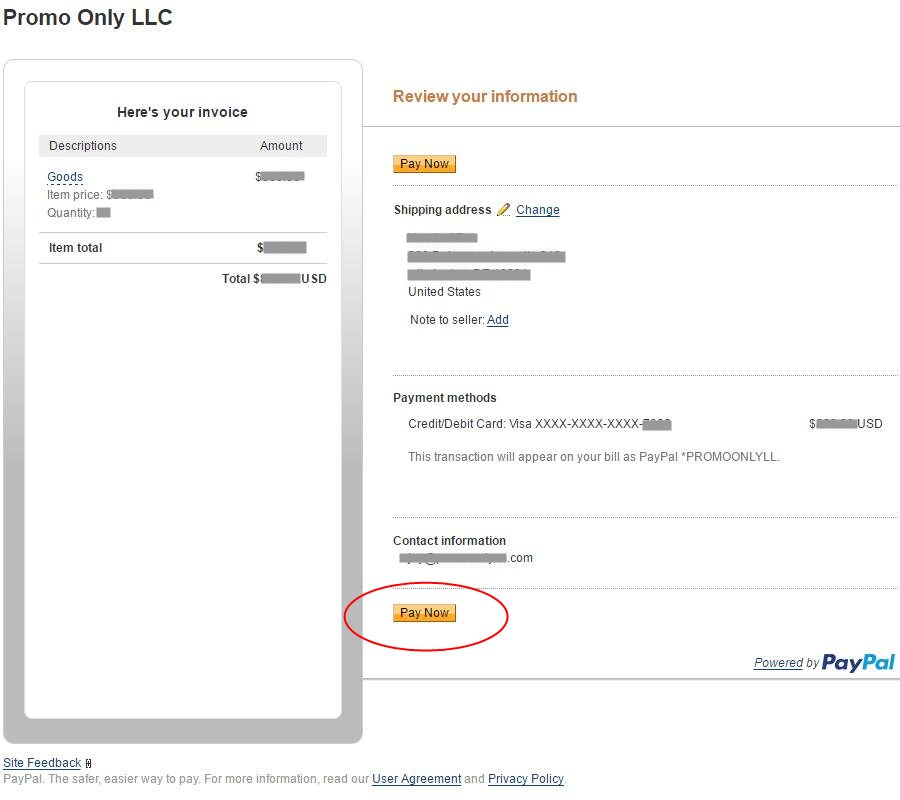Viewport: 900px width, 800px height.
Task: Open the Goods item description link
Action: click(65, 177)
